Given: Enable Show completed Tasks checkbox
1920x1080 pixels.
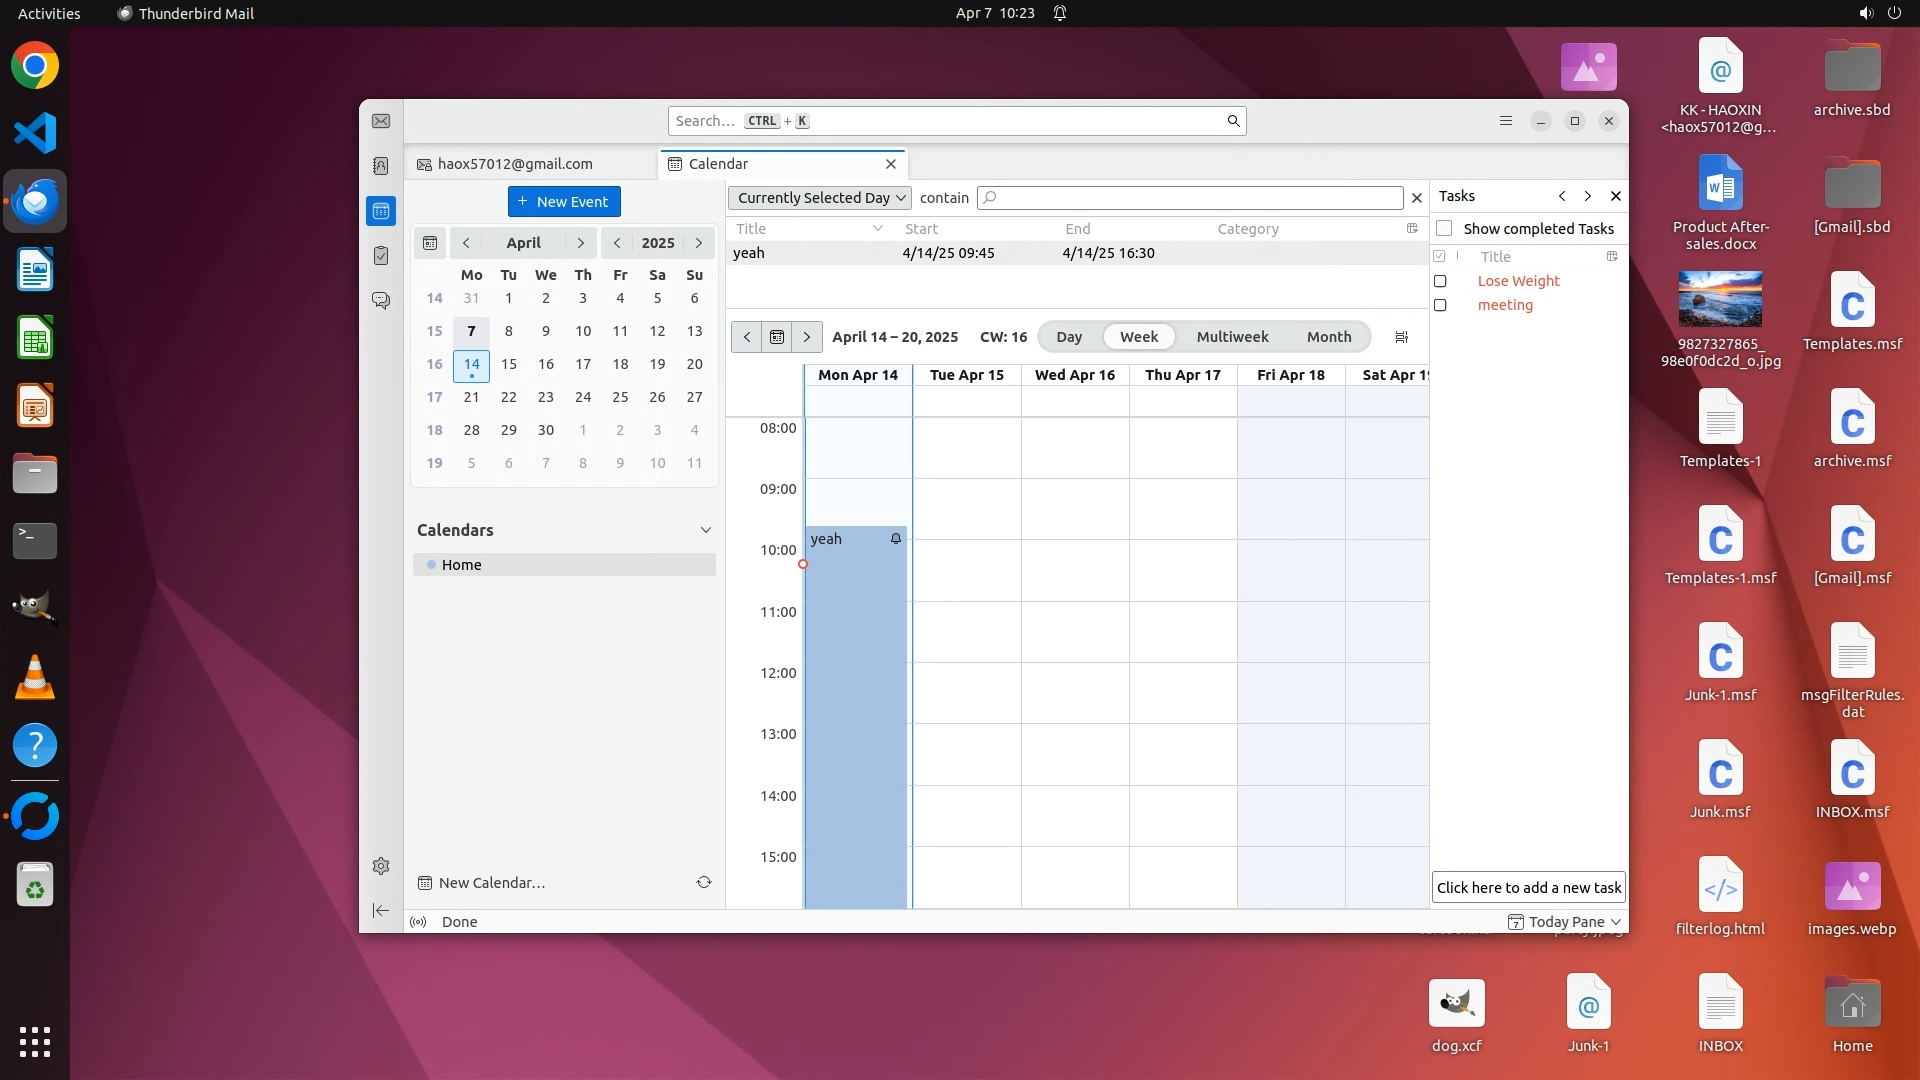Looking at the screenshot, I should (1444, 229).
